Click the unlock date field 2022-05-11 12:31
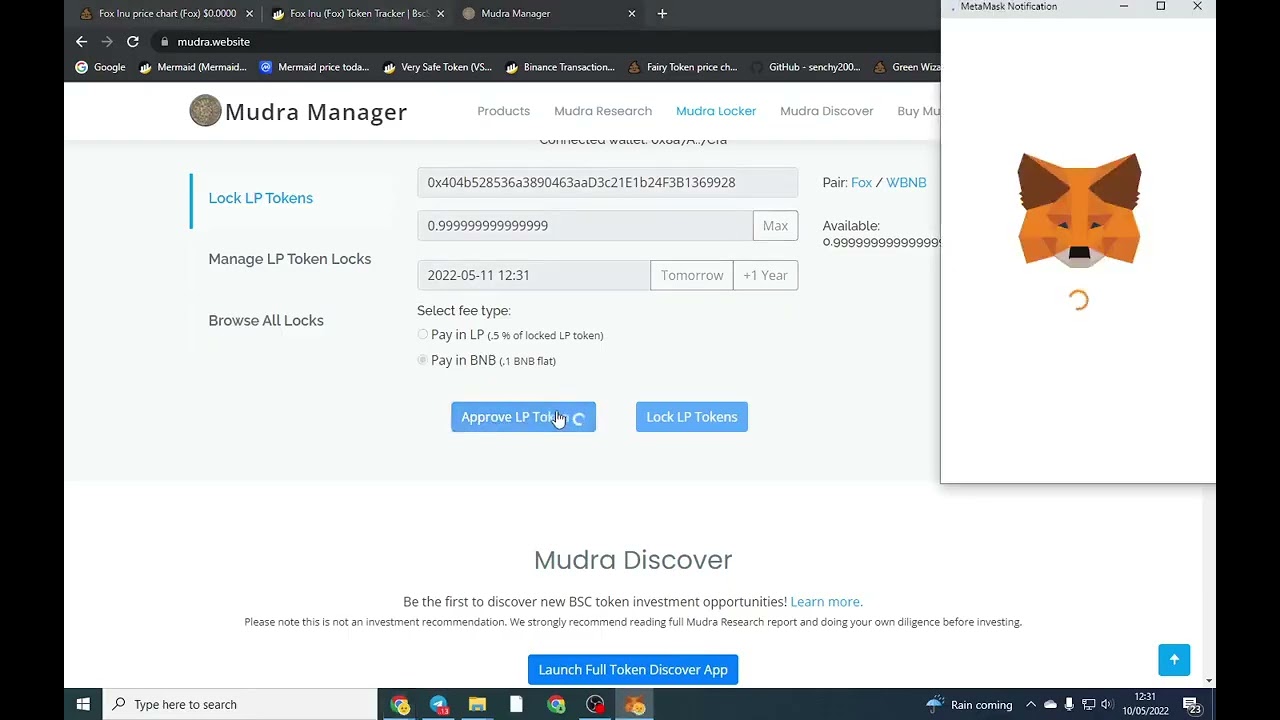Viewport: 1280px width, 720px height. 534,275
